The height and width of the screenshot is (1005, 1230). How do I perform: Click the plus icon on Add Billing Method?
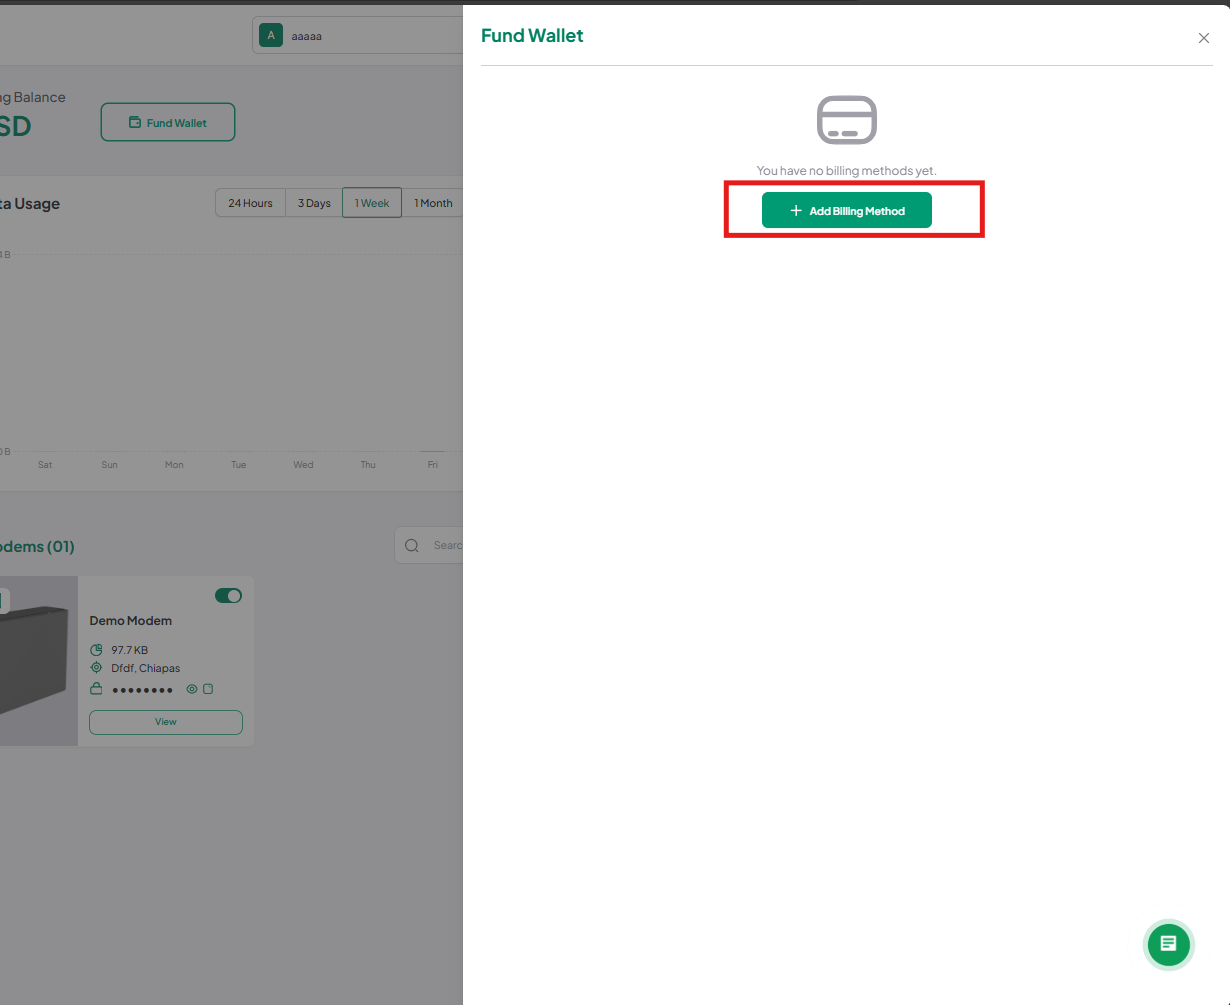pyautogui.click(x=796, y=211)
